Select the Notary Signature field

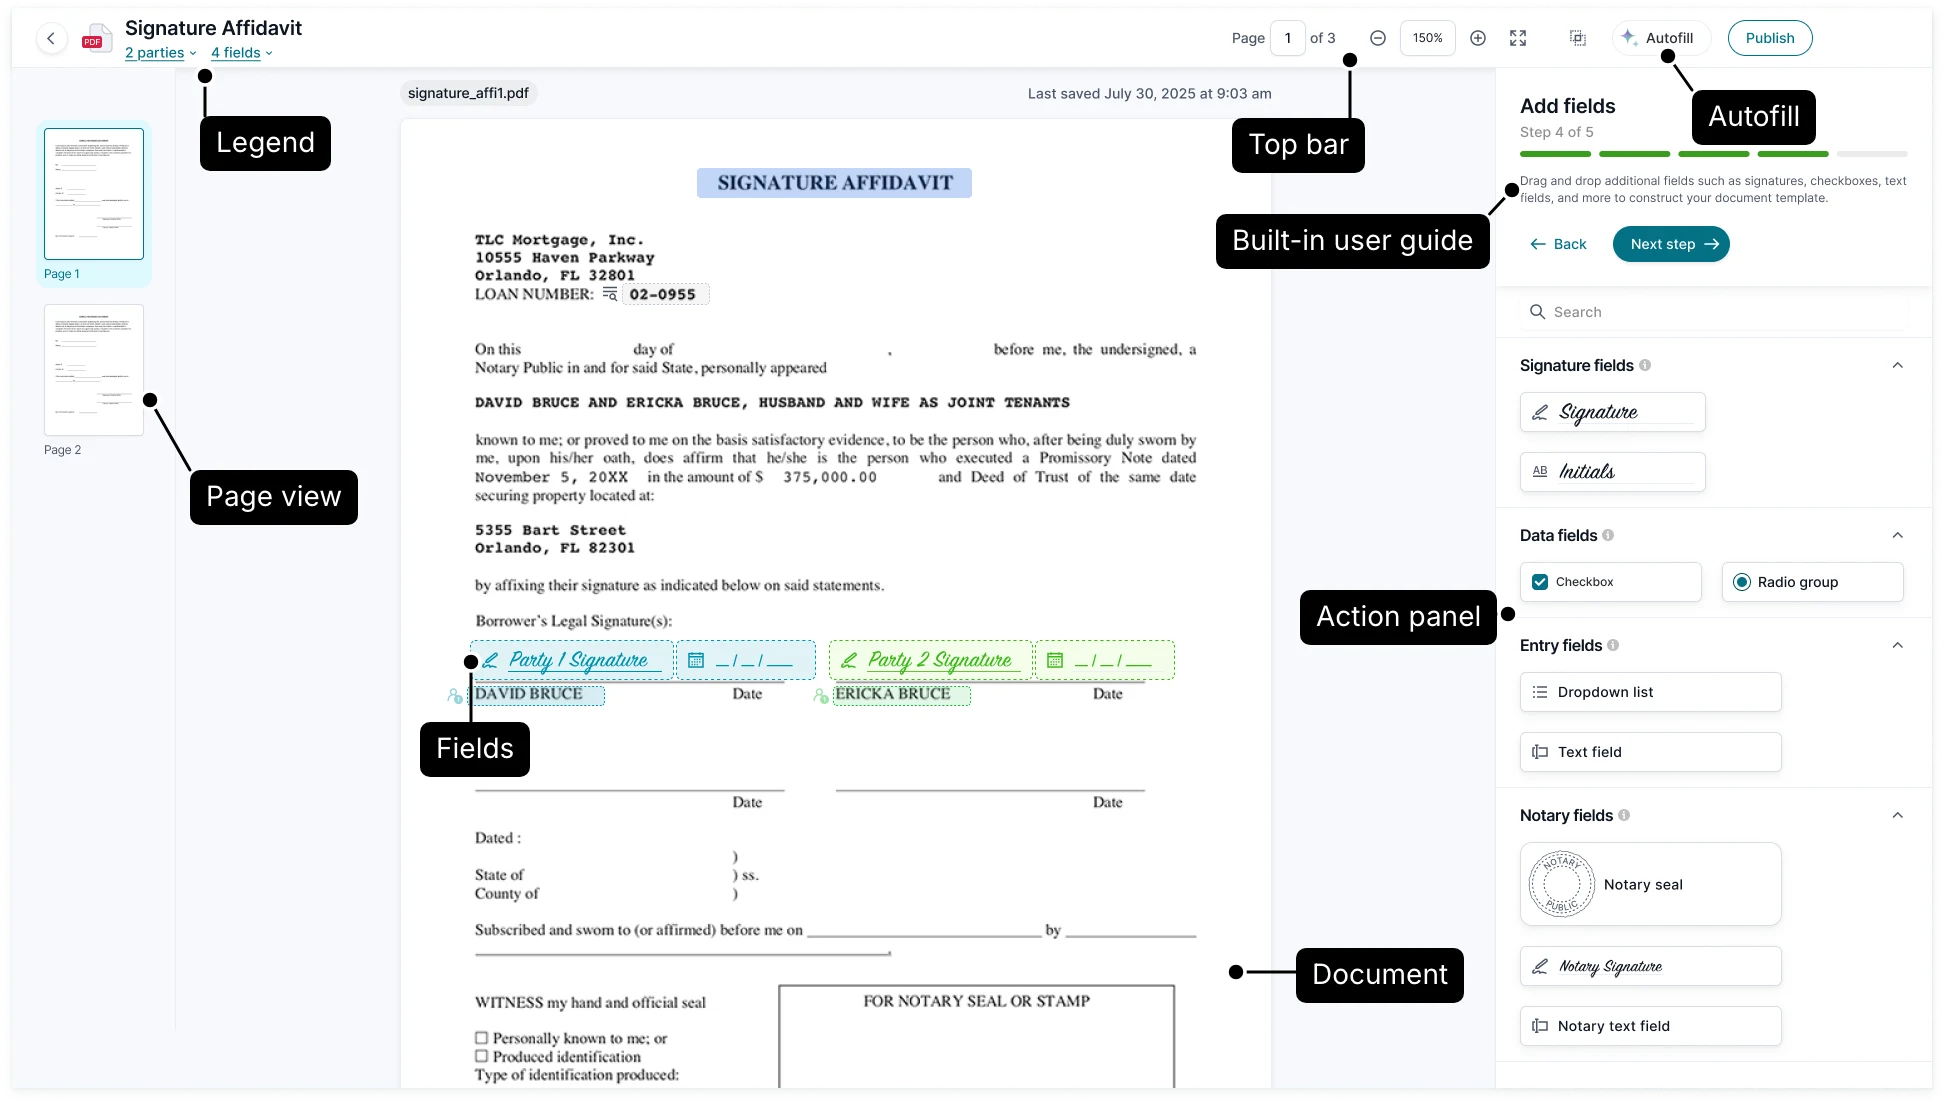(1651, 966)
